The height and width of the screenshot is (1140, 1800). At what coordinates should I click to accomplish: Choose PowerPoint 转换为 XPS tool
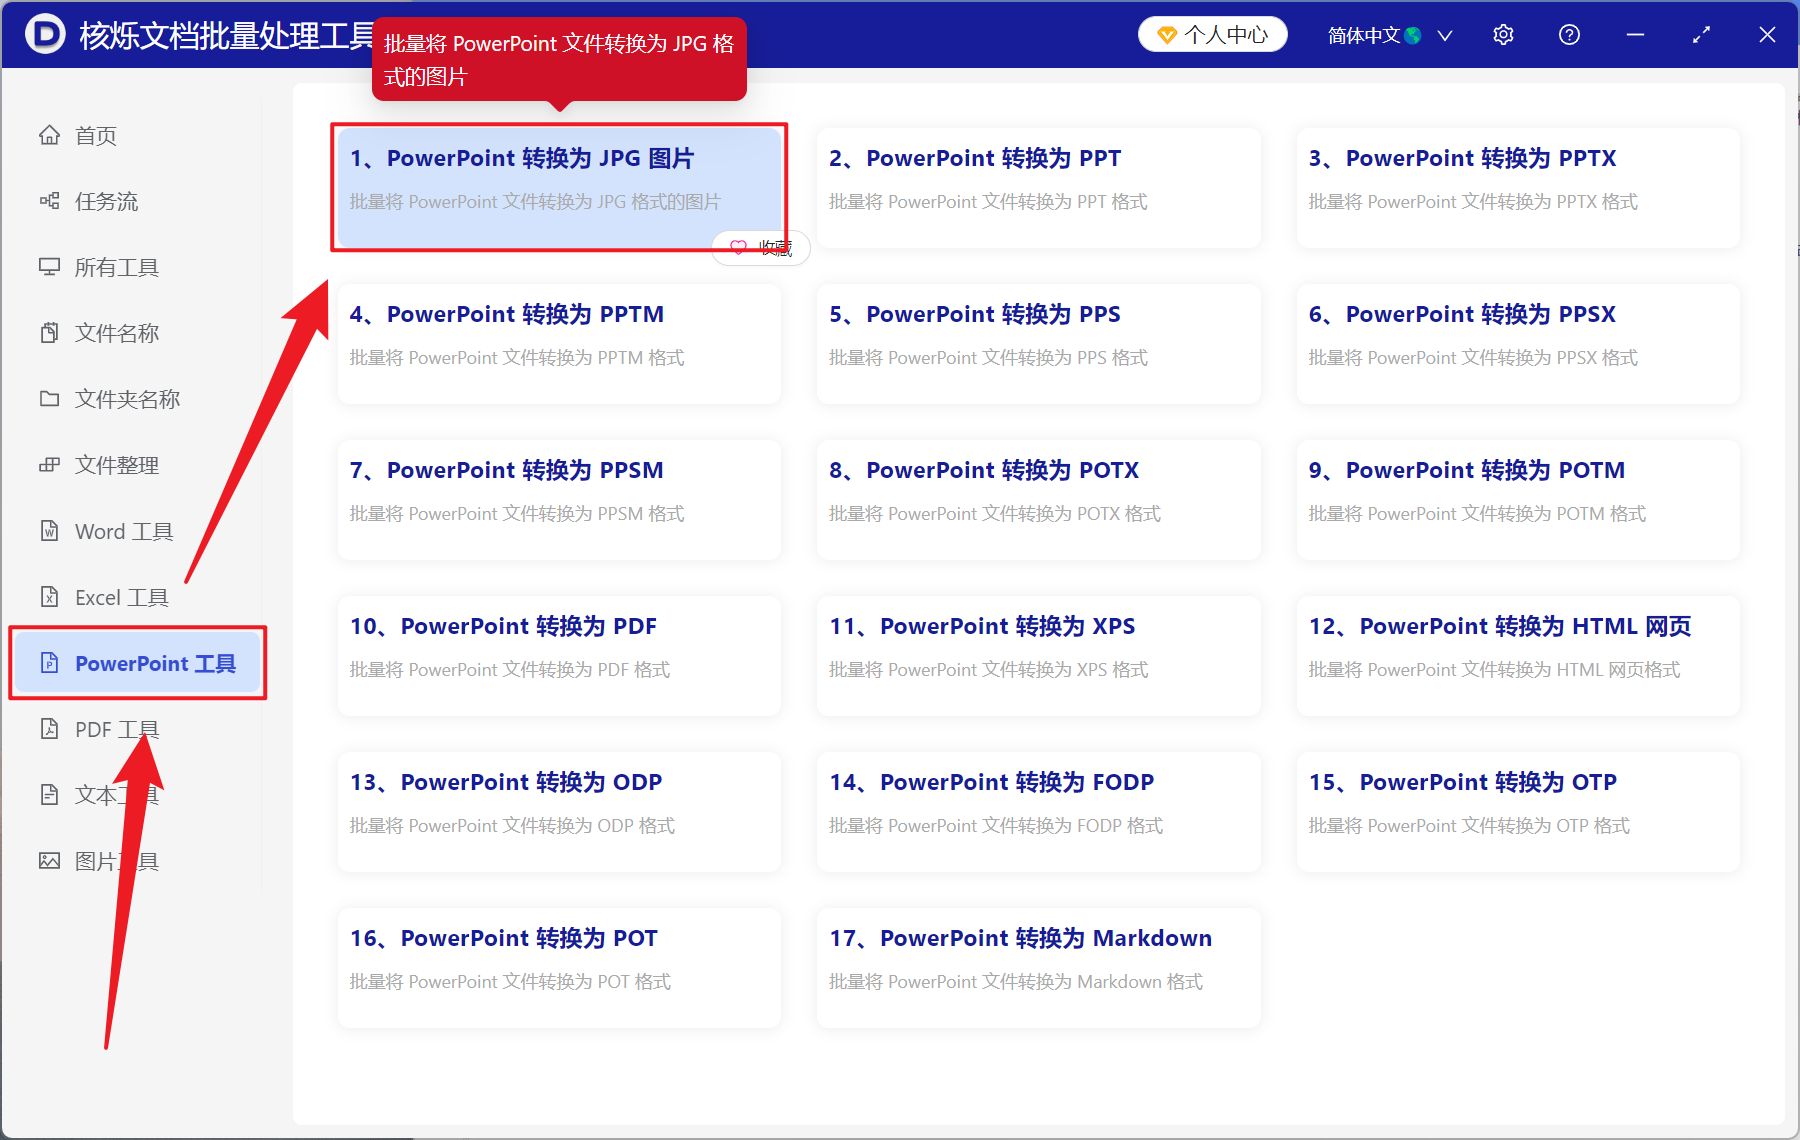[1039, 655]
